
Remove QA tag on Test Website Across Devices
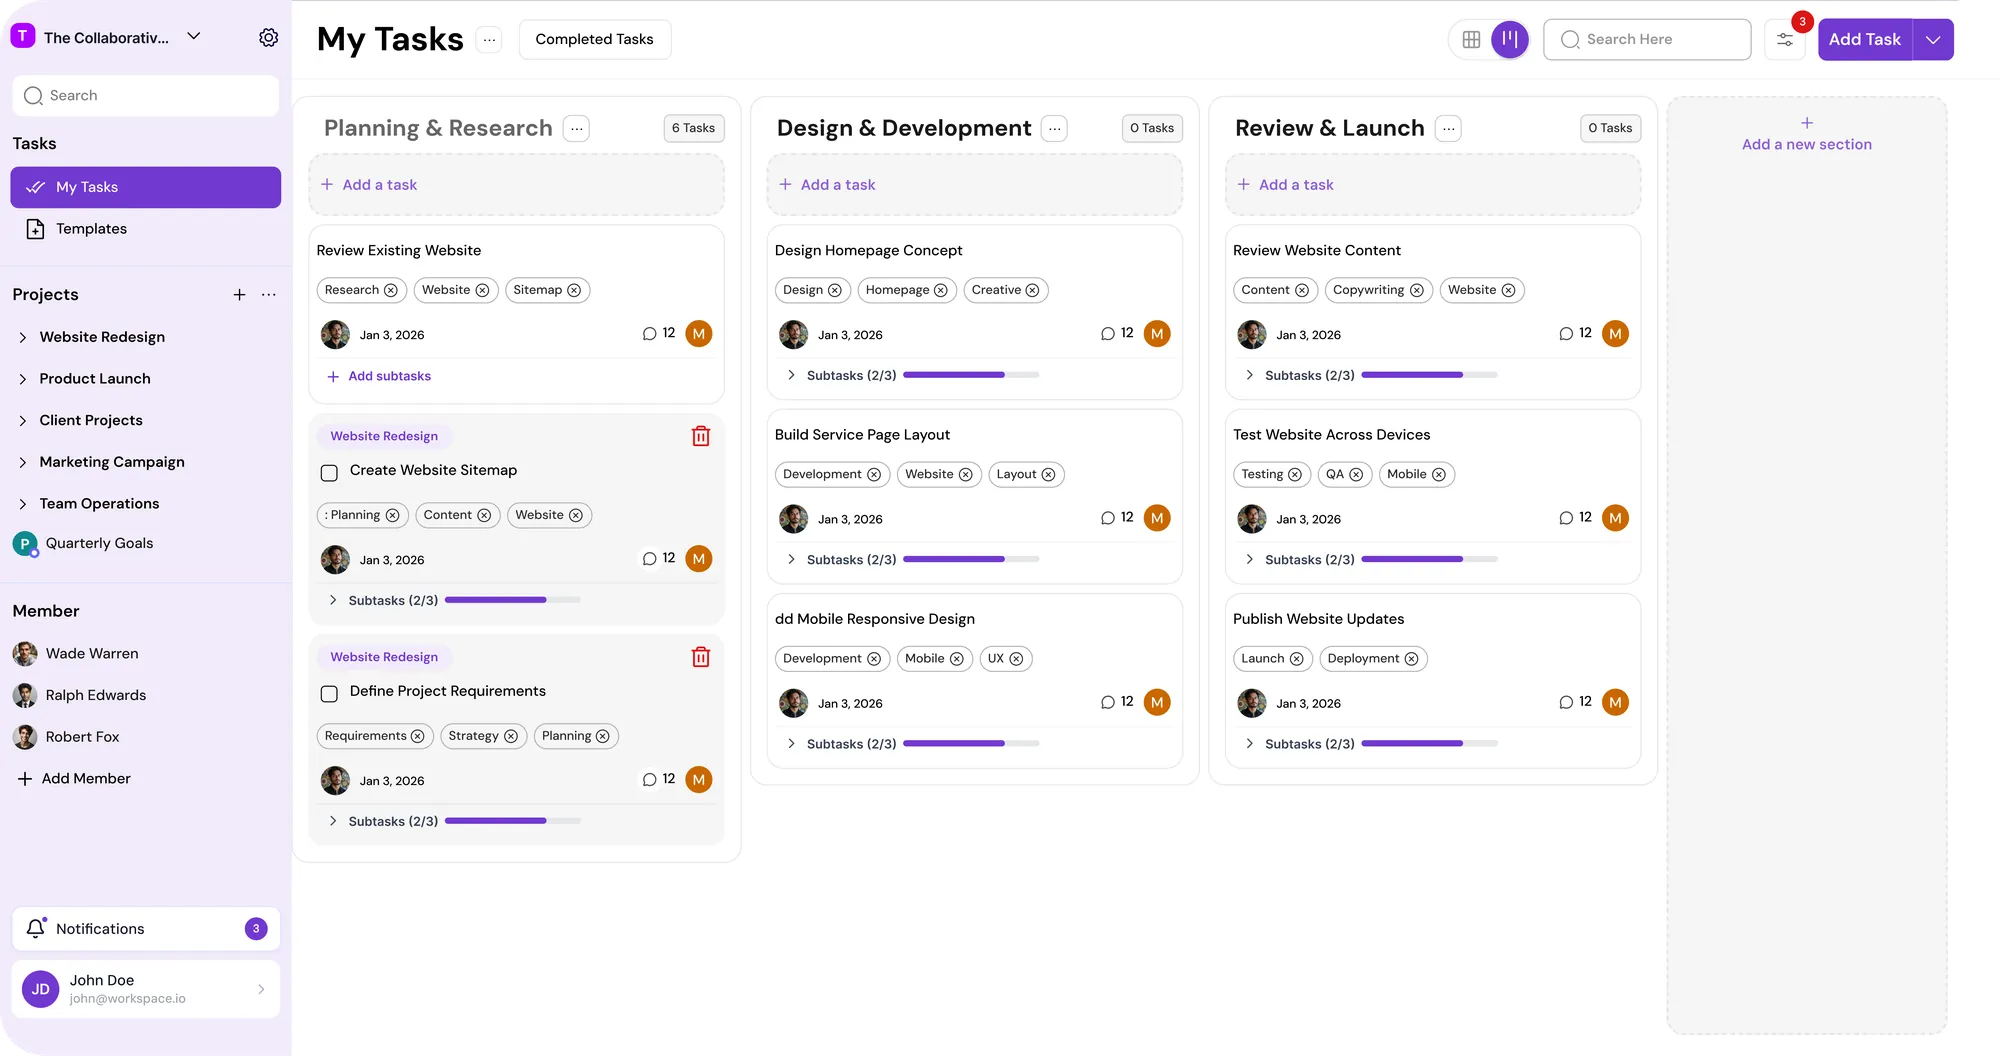click(1356, 474)
